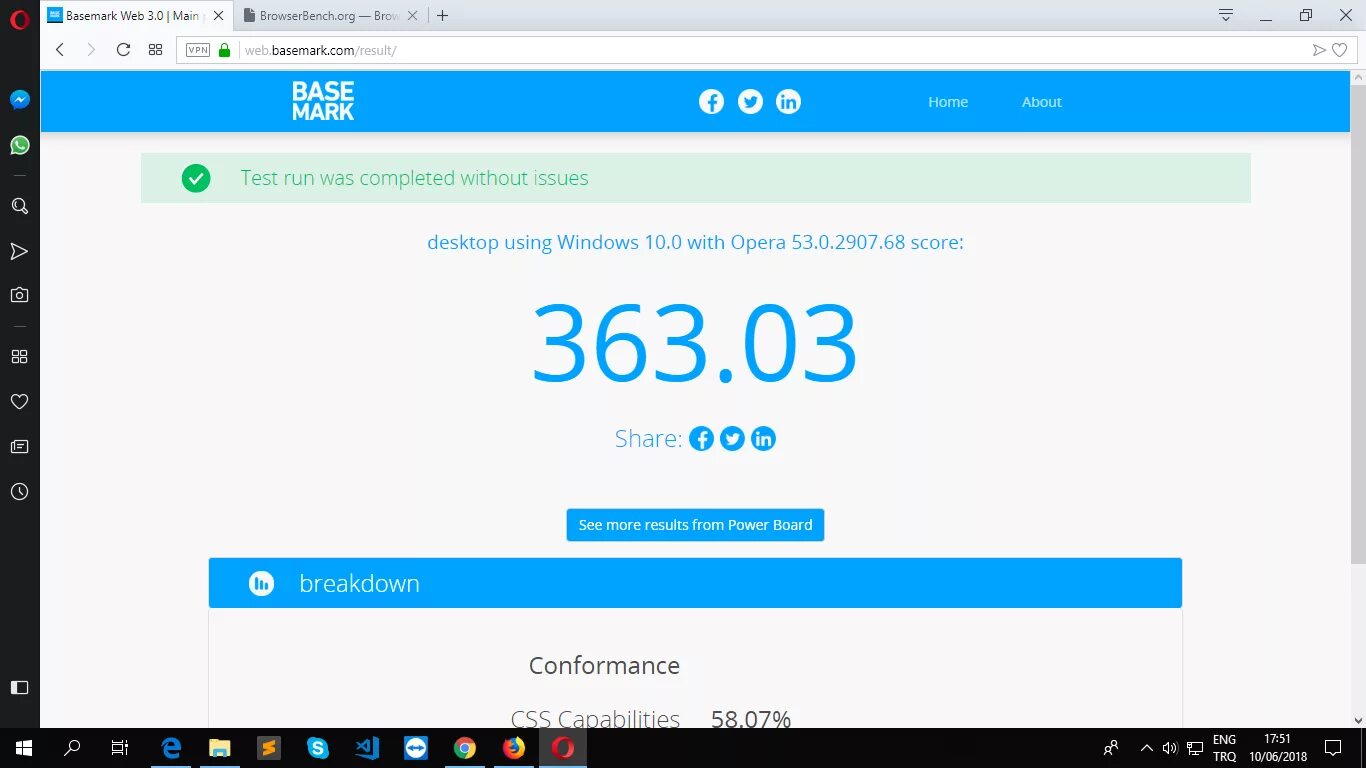The width and height of the screenshot is (1366, 768).
Task: Show hidden system tray icons
Action: tap(1146, 748)
